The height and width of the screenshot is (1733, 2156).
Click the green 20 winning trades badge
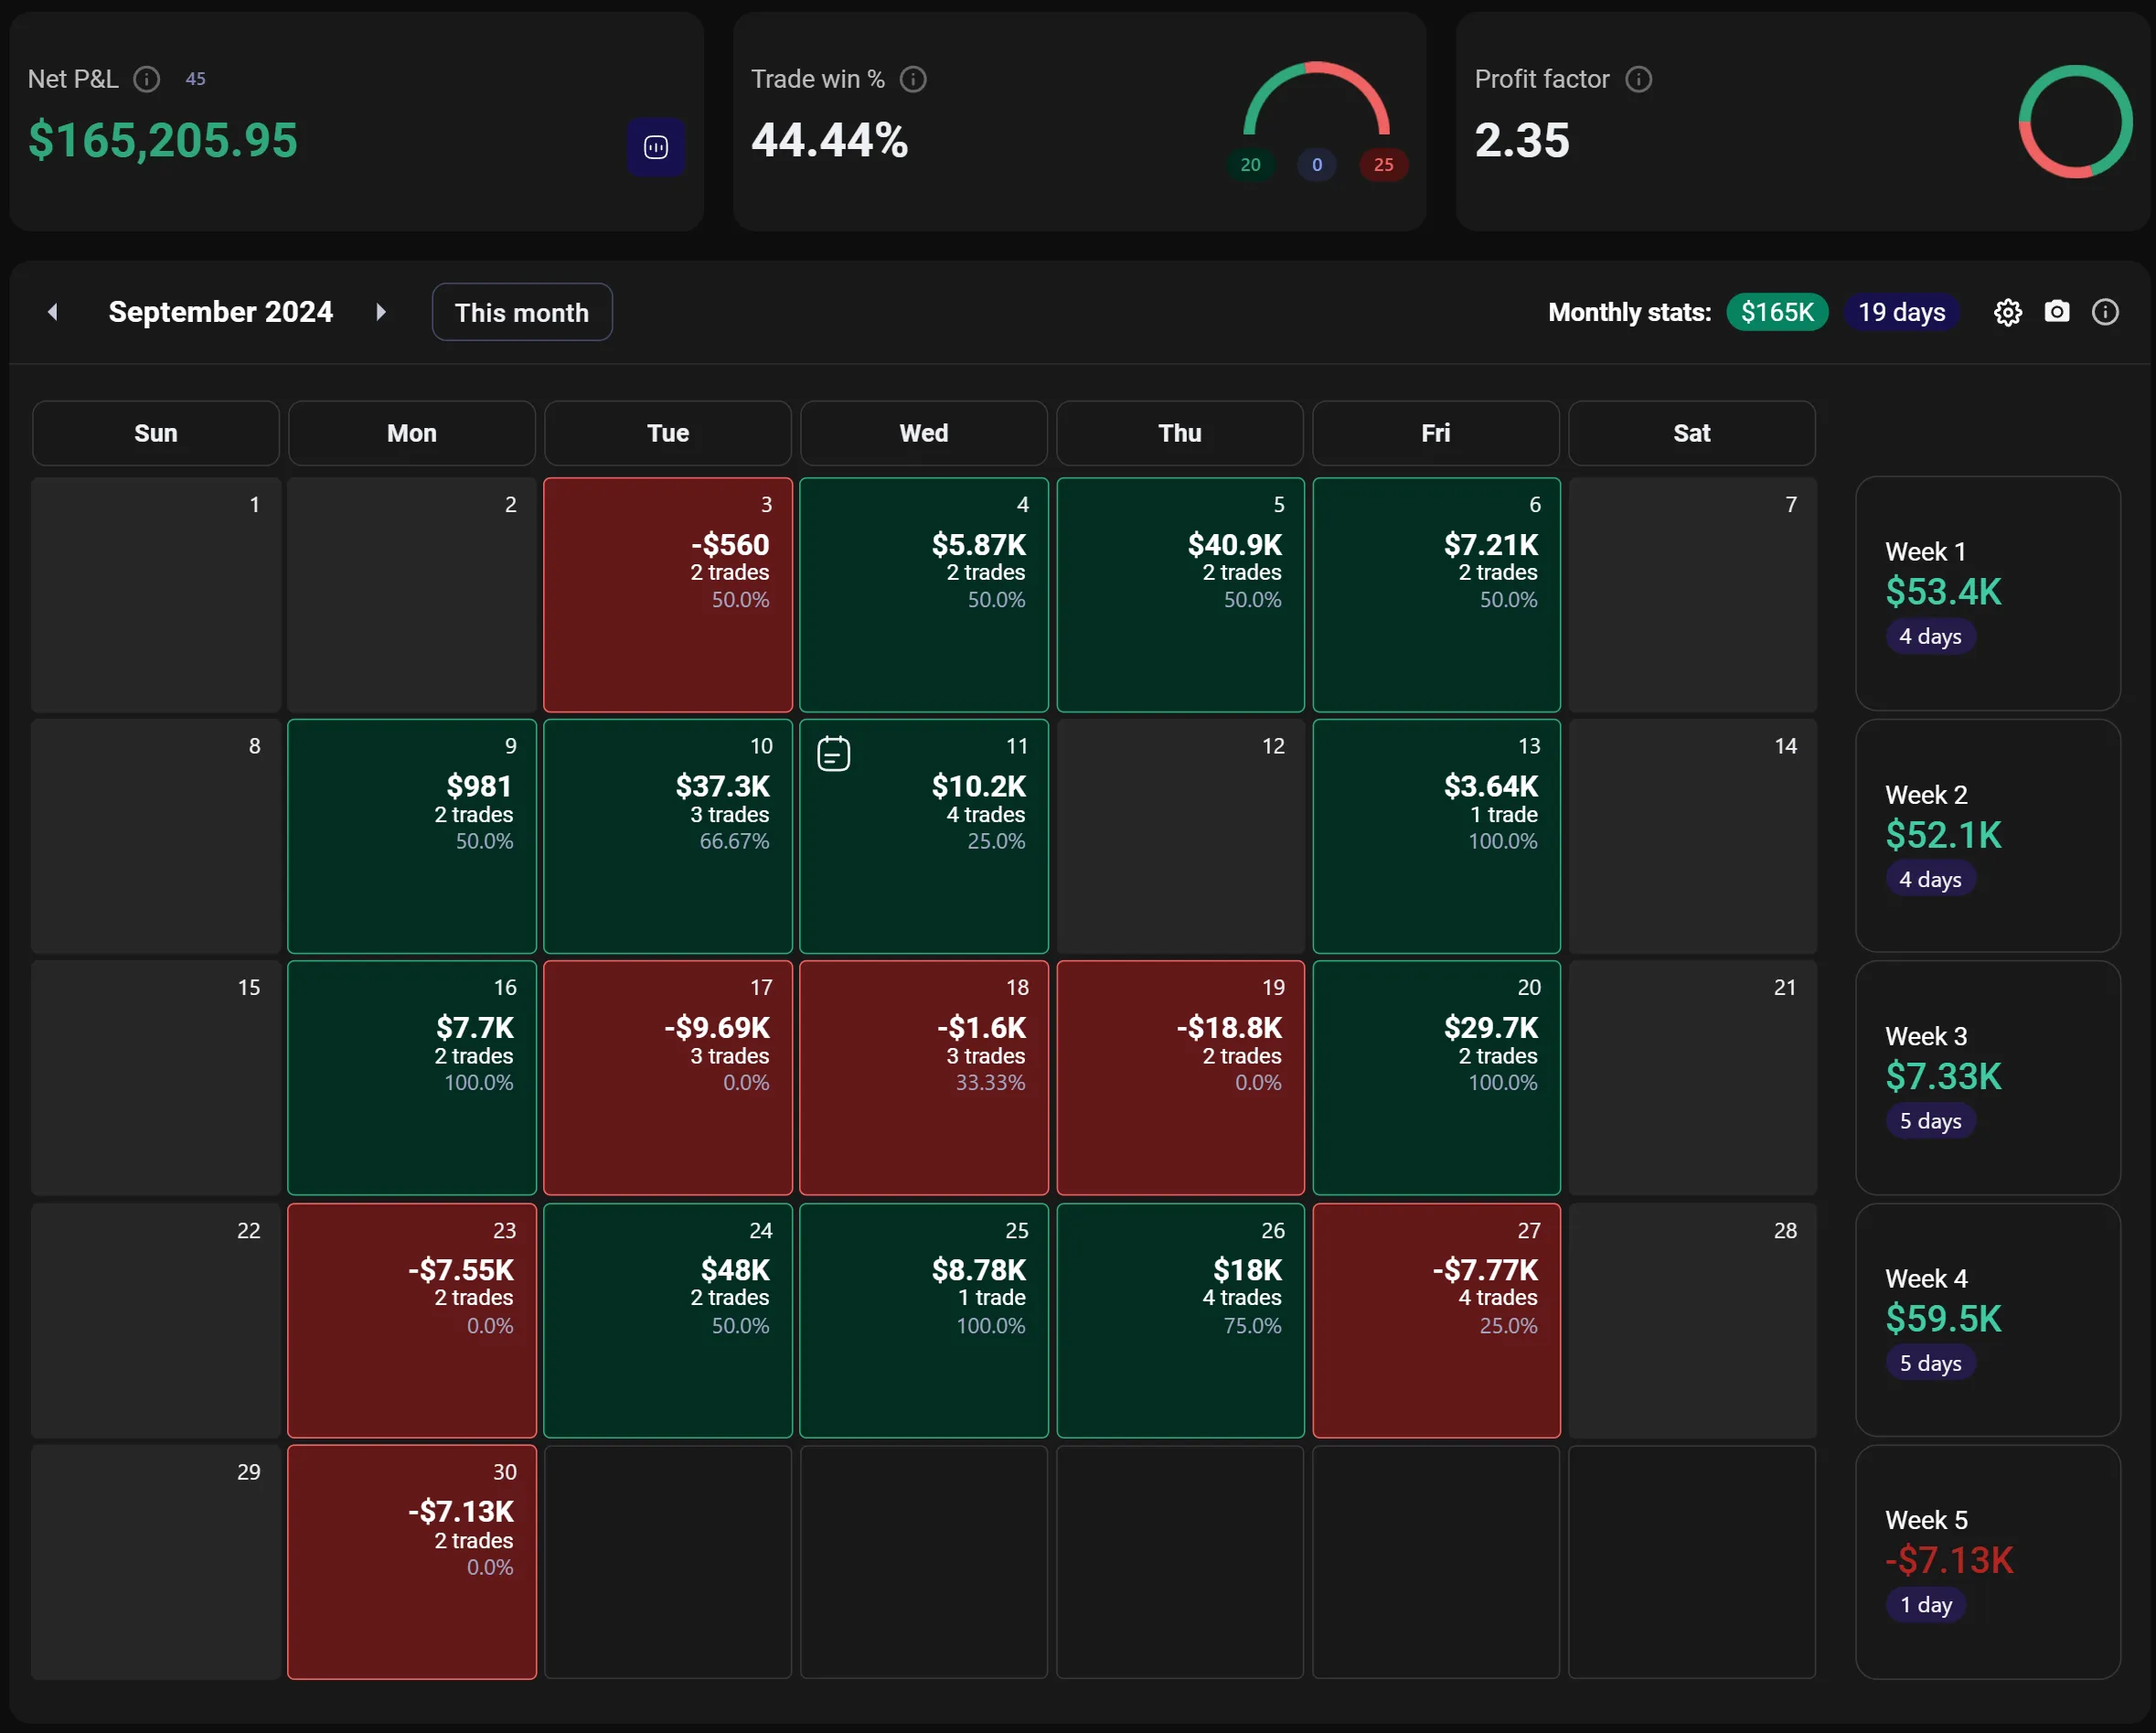1250,165
